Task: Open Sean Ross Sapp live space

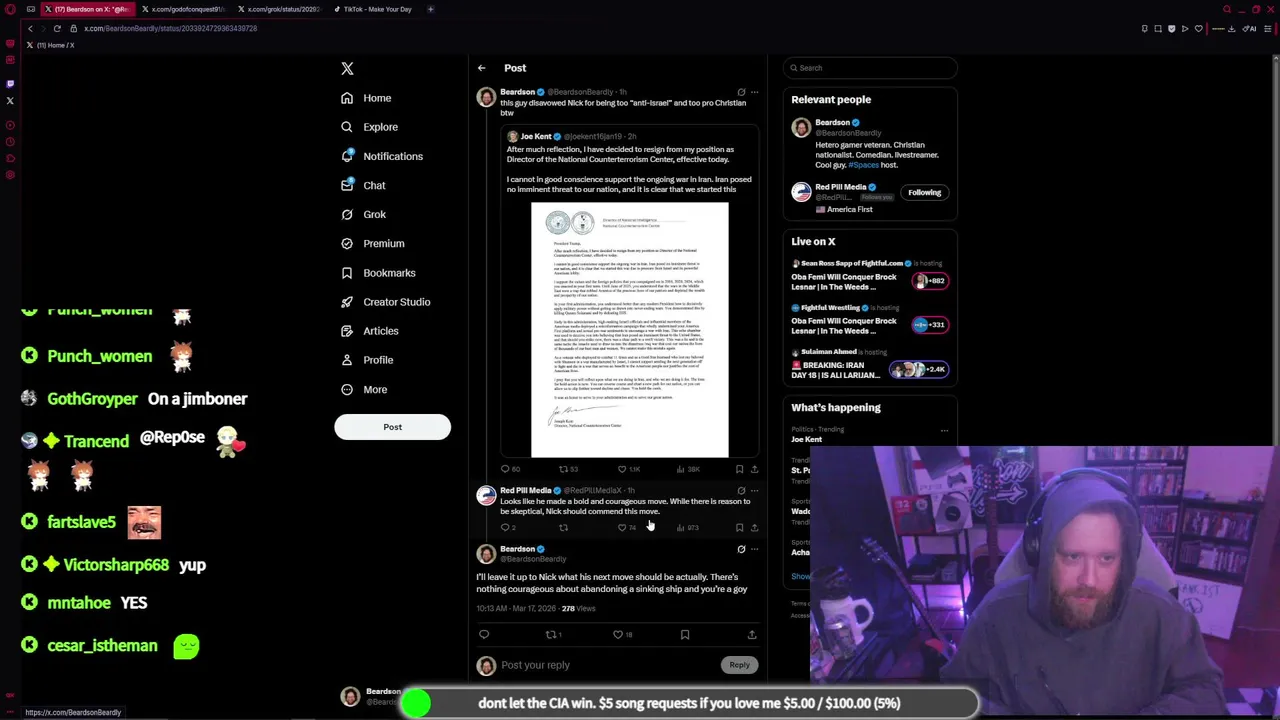Action: coord(868,276)
